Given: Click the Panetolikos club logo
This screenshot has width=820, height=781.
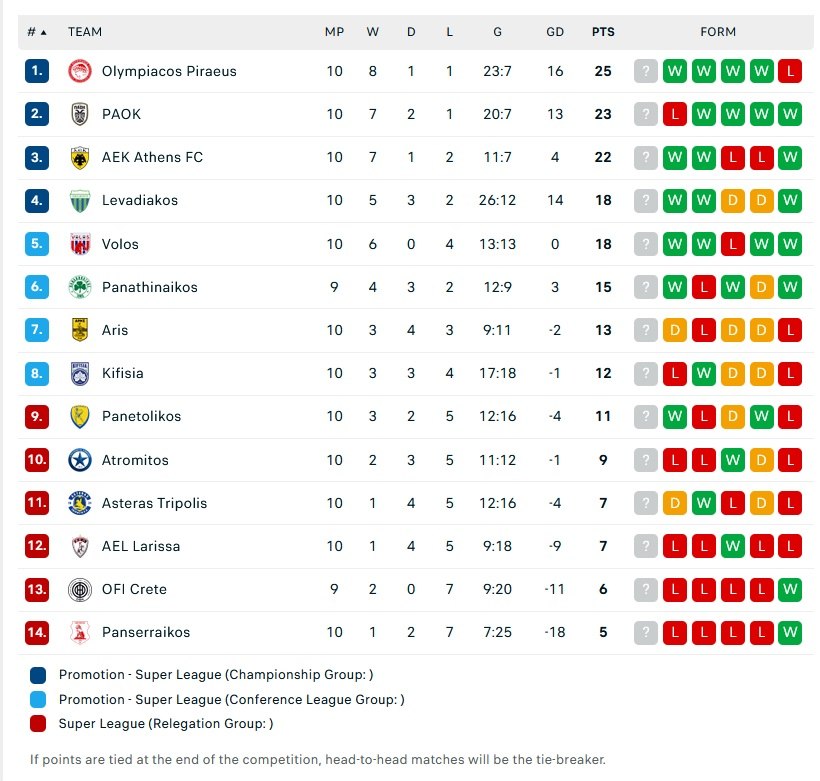Looking at the screenshot, I should (80, 416).
